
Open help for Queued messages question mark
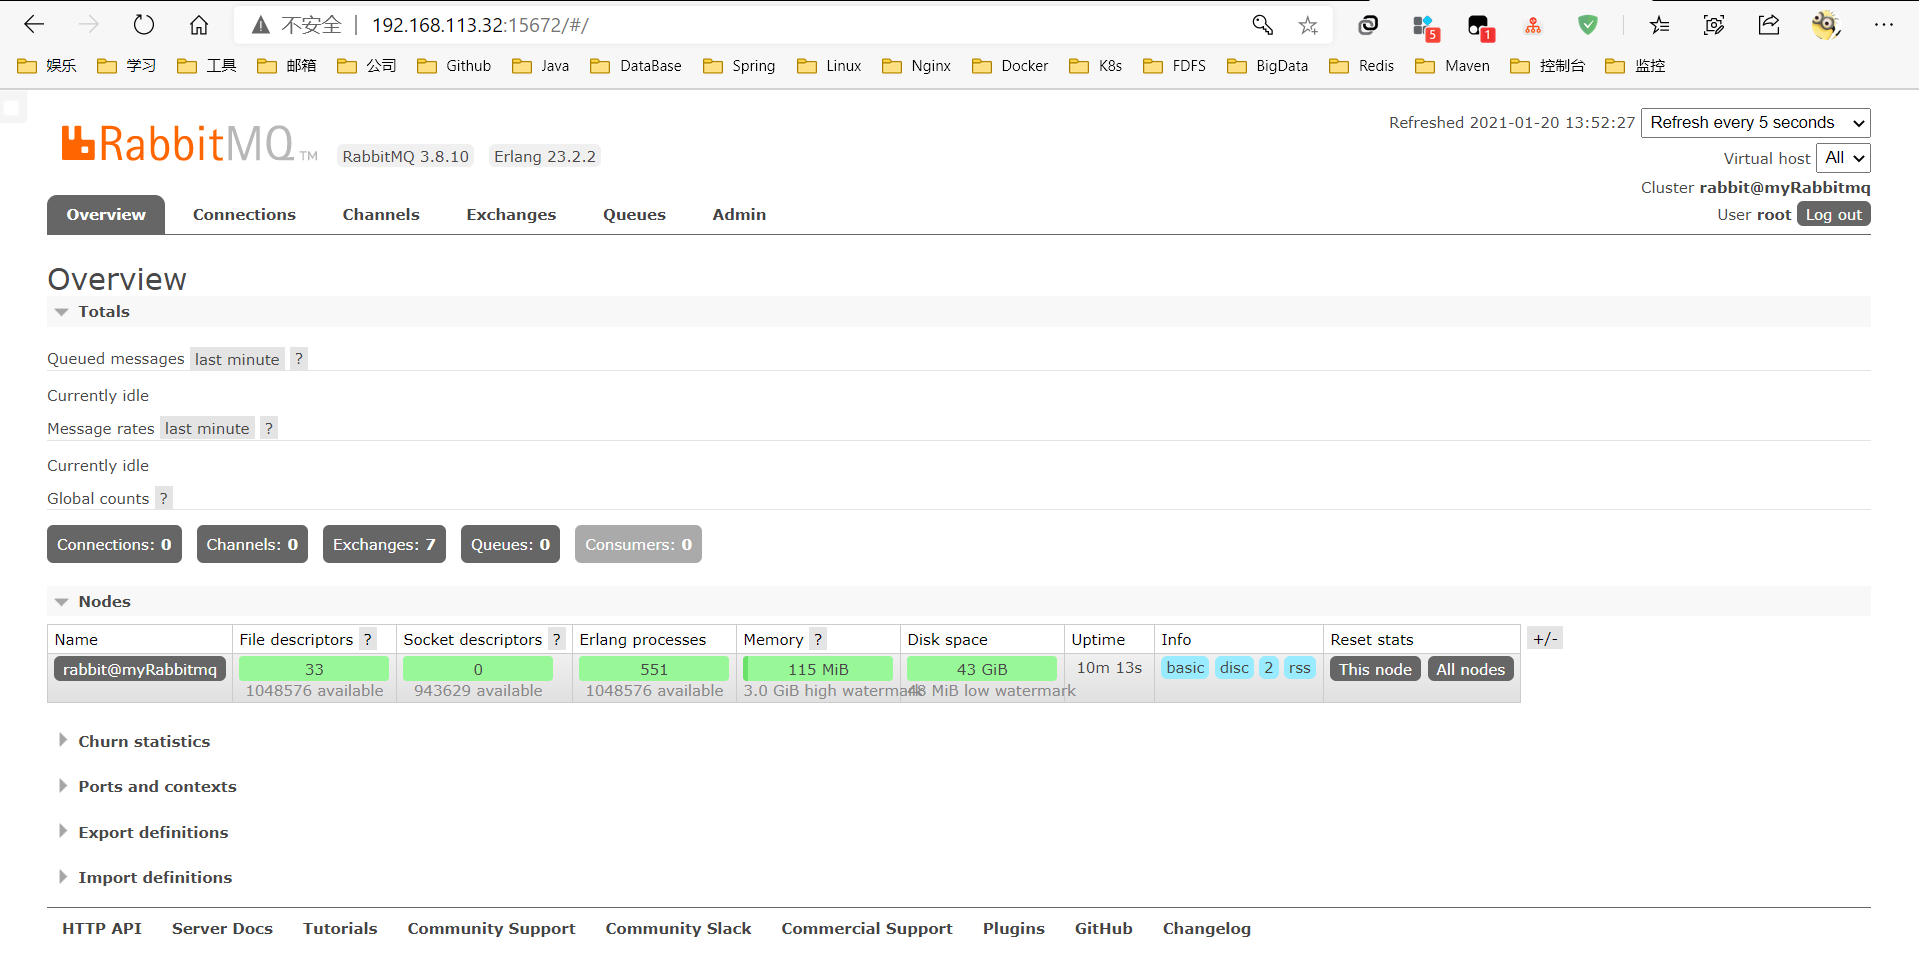click(299, 358)
